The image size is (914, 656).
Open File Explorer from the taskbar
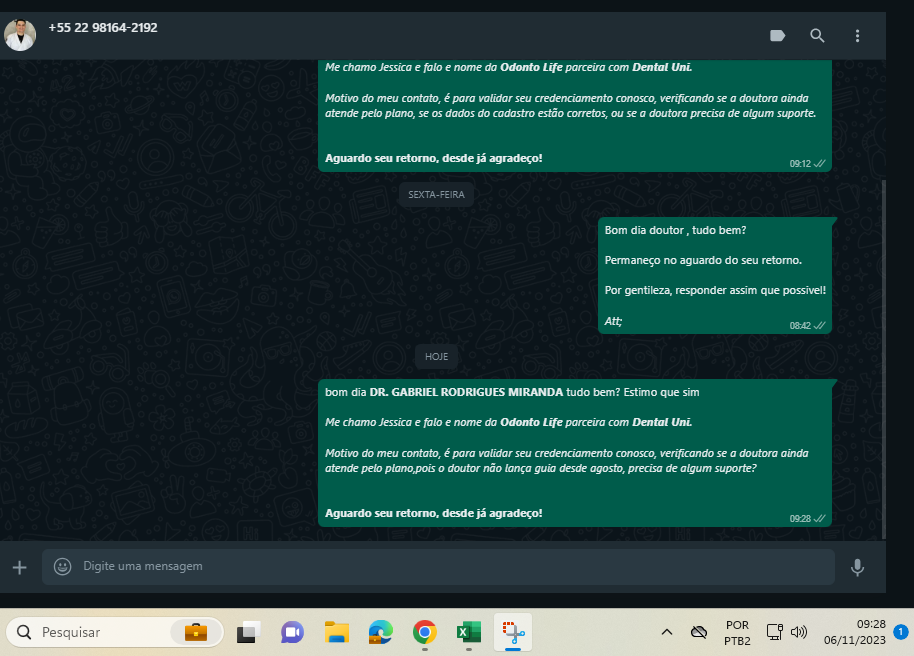(337, 632)
